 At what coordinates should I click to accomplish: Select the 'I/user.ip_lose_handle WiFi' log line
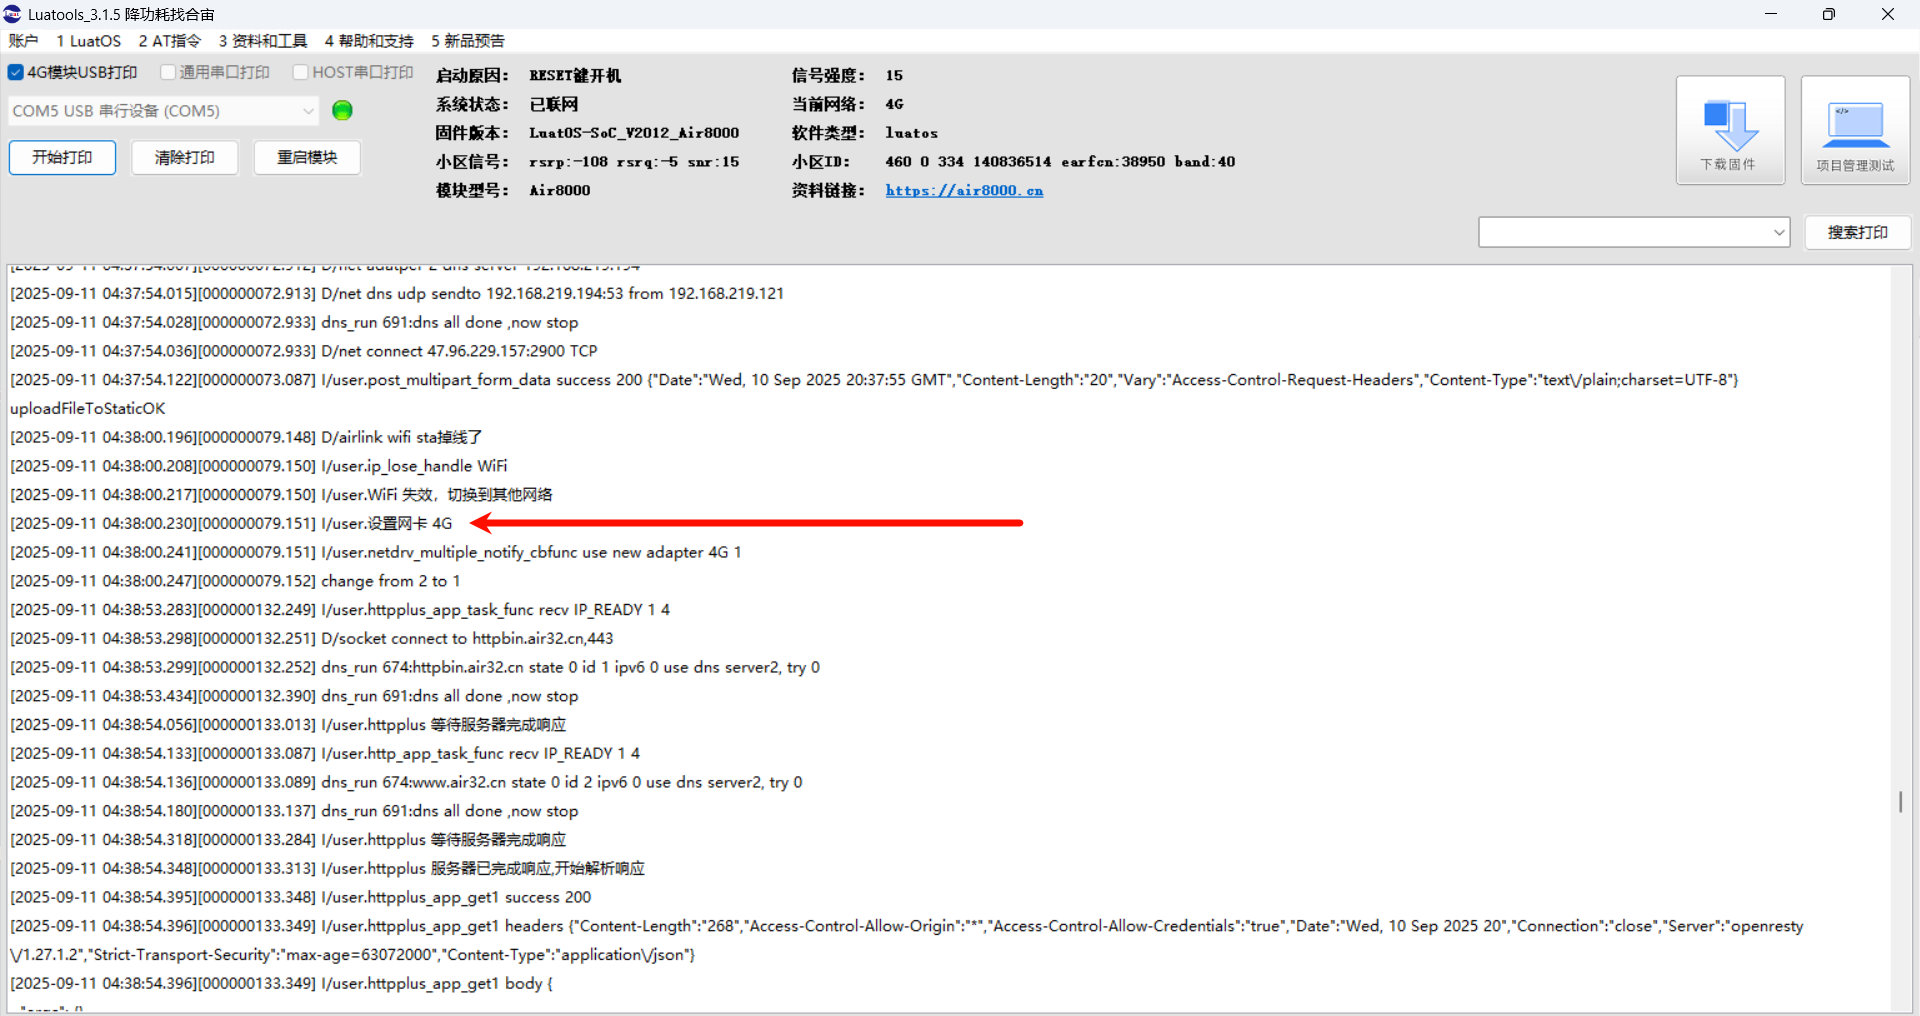pos(258,466)
